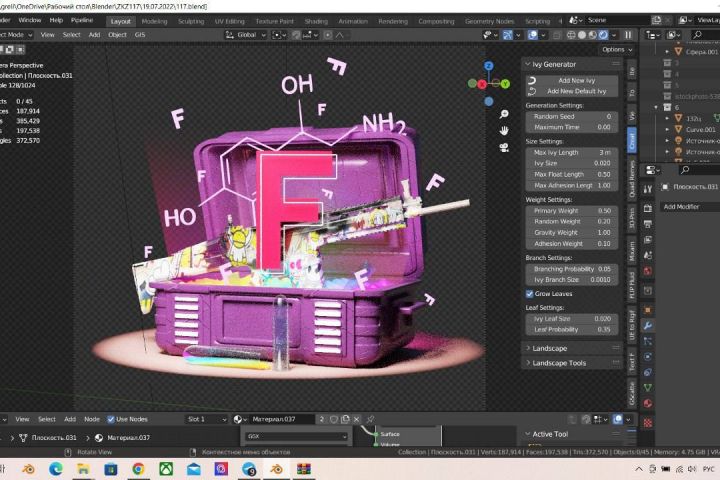This screenshot has width=720, height=480.
Task: Toggle the Use Nodes checkbox
Action: (111, 419)
